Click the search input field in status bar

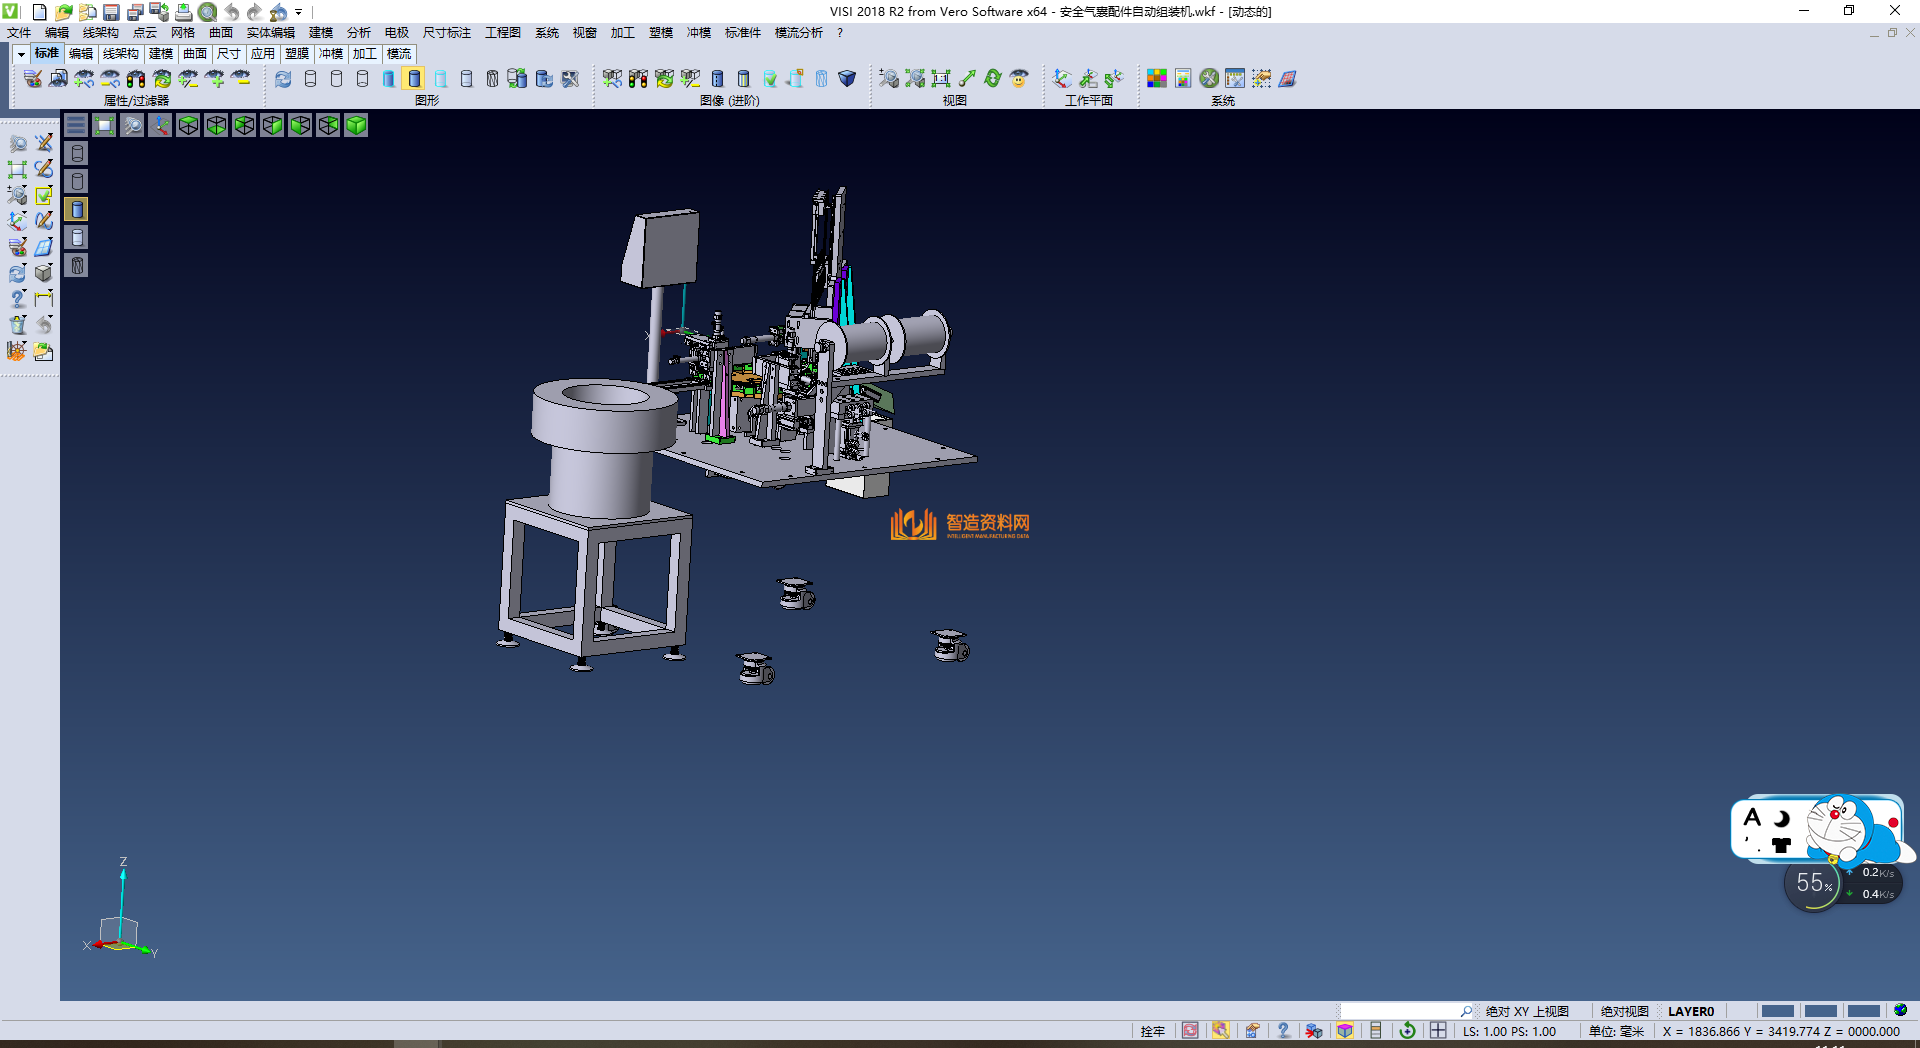click(x=1400, y=1011)
